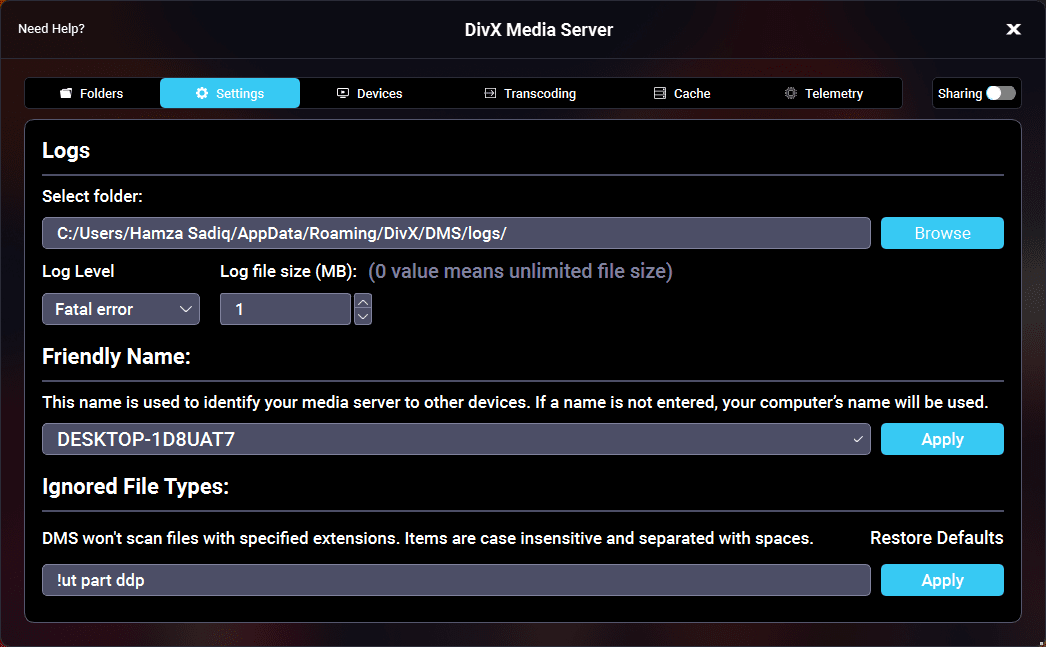1046x647 pixels.
Task: Click the Cache tab icon
Action: pos(660,94)
